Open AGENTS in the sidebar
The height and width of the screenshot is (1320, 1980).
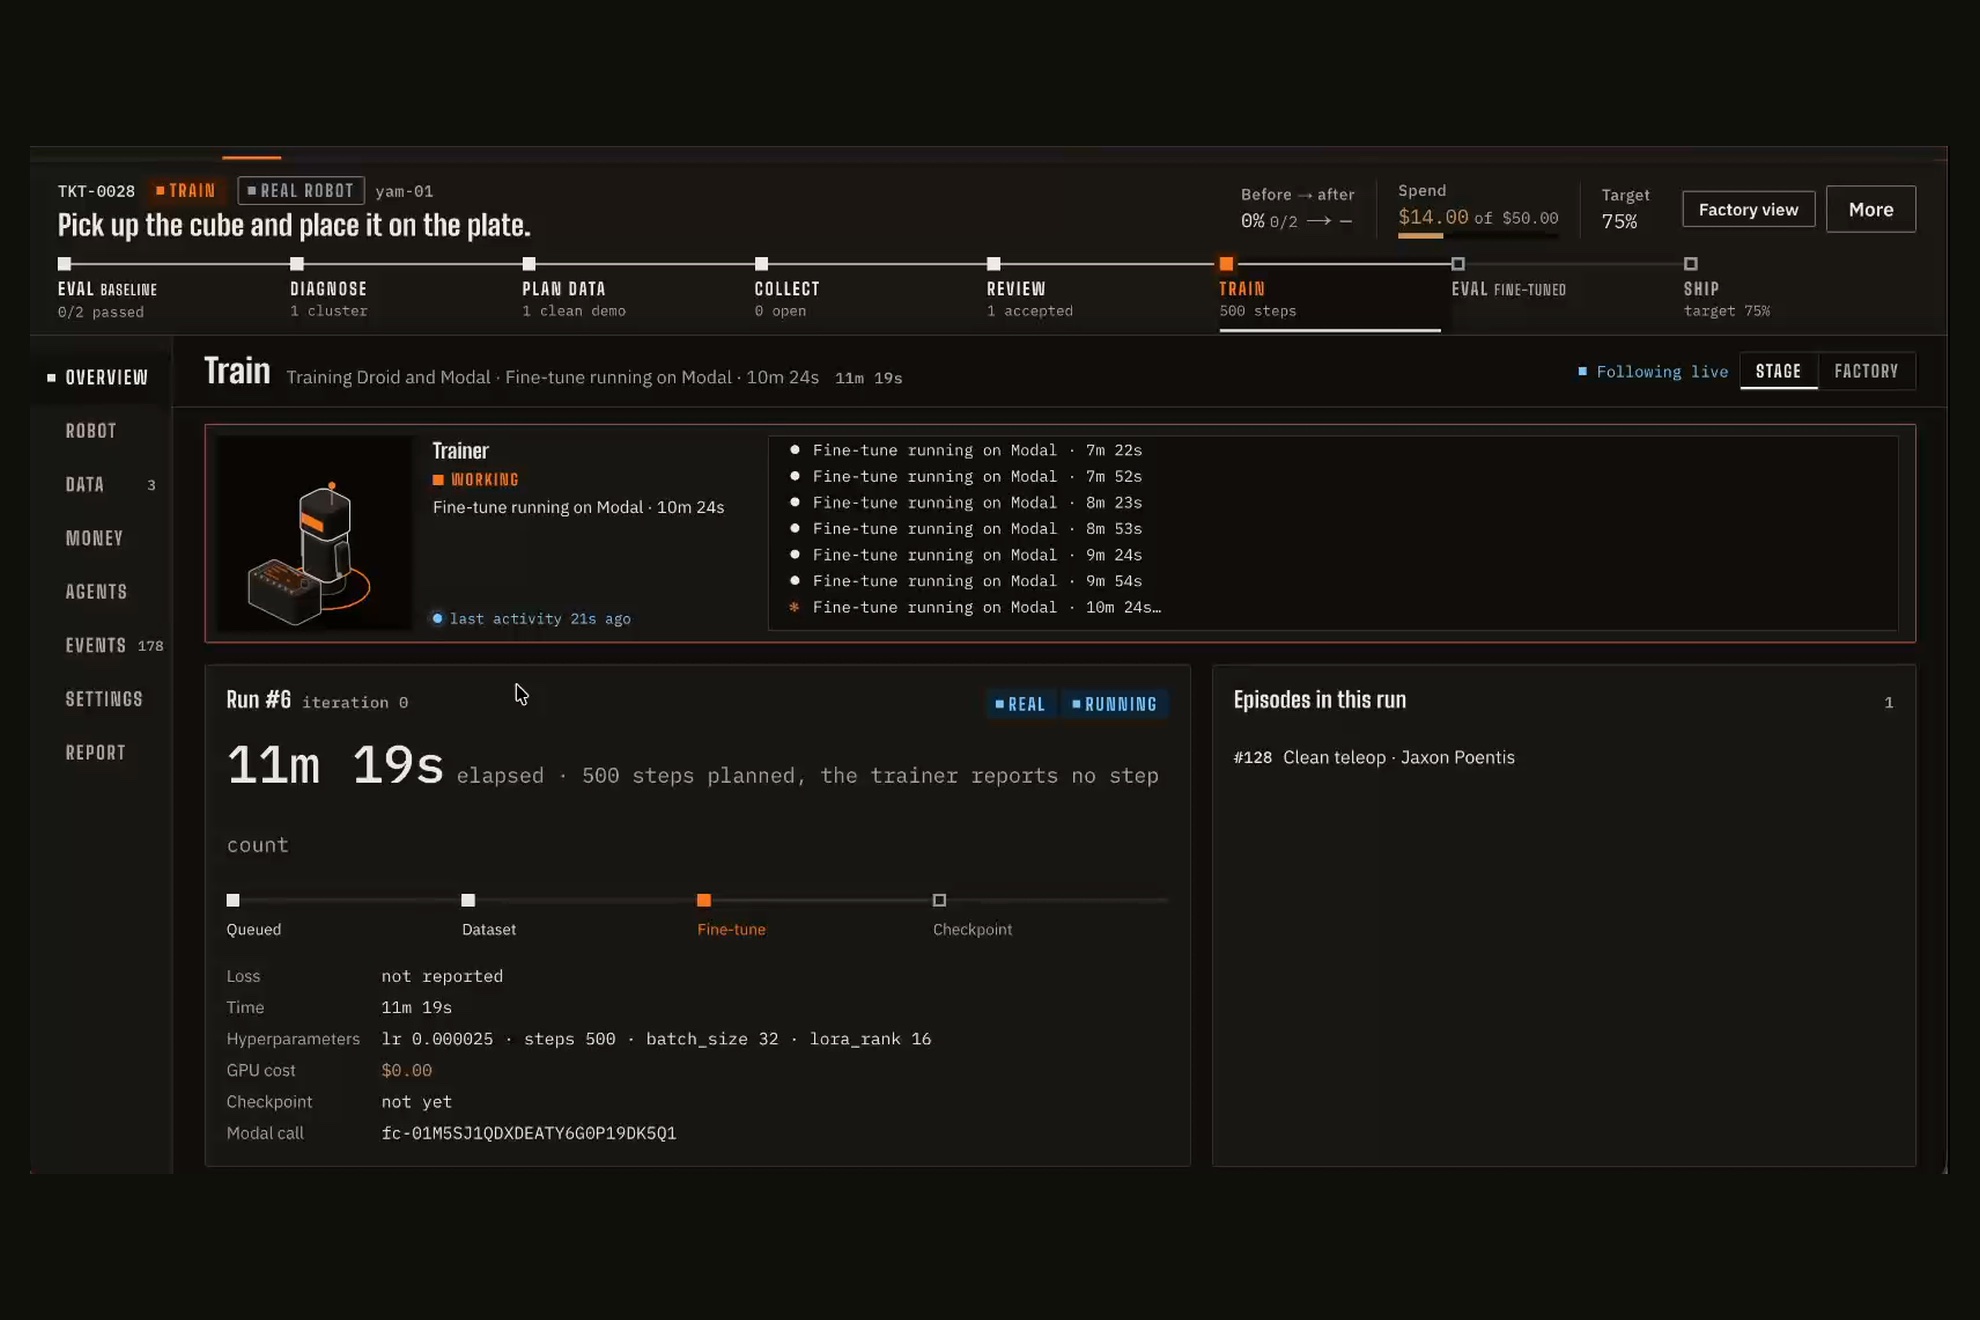pos(96,592)
